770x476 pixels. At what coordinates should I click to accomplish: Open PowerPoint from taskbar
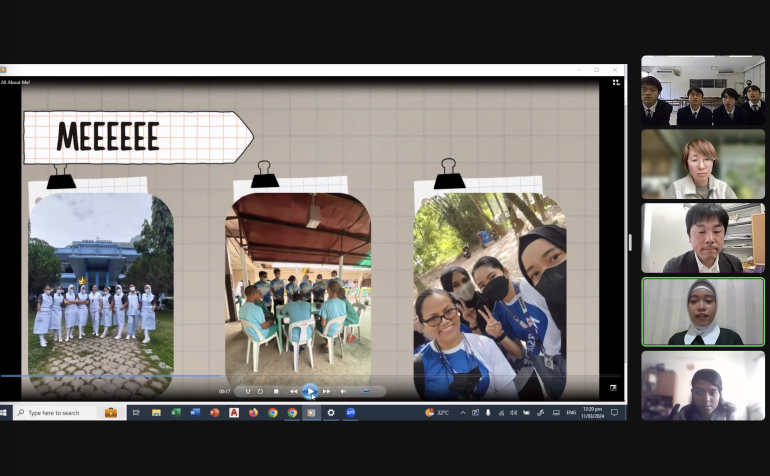[x=215, y=413]
